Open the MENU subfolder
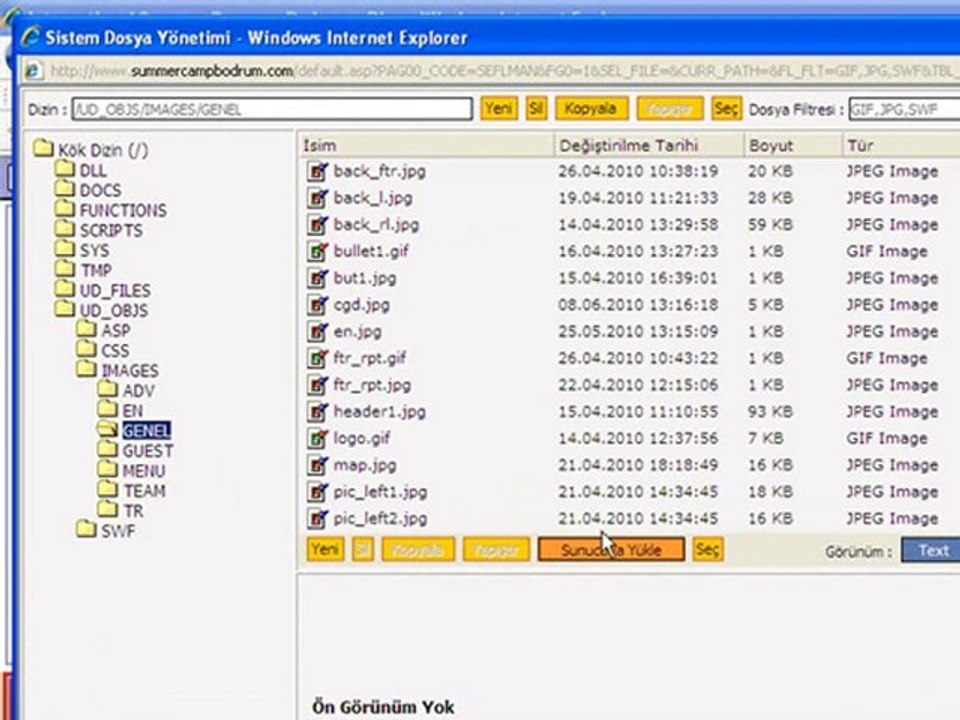This screenshot has height=720, width=960. (144, 471)
